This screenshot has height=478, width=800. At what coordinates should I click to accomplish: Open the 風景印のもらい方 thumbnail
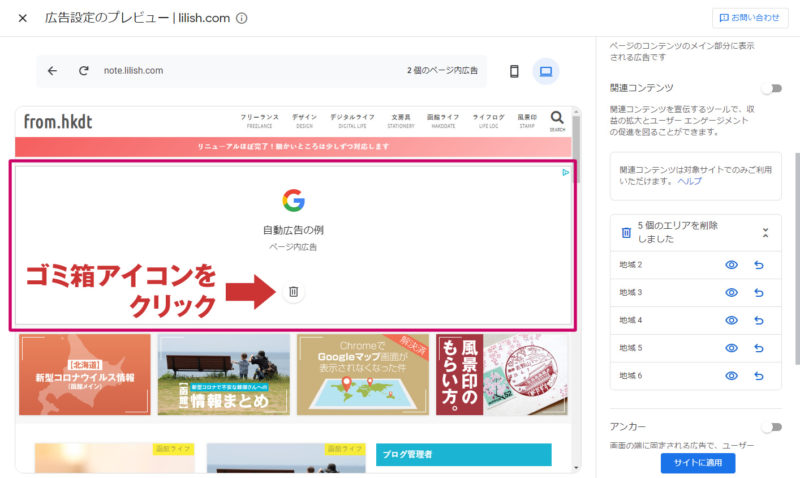[x=502, y=374]
